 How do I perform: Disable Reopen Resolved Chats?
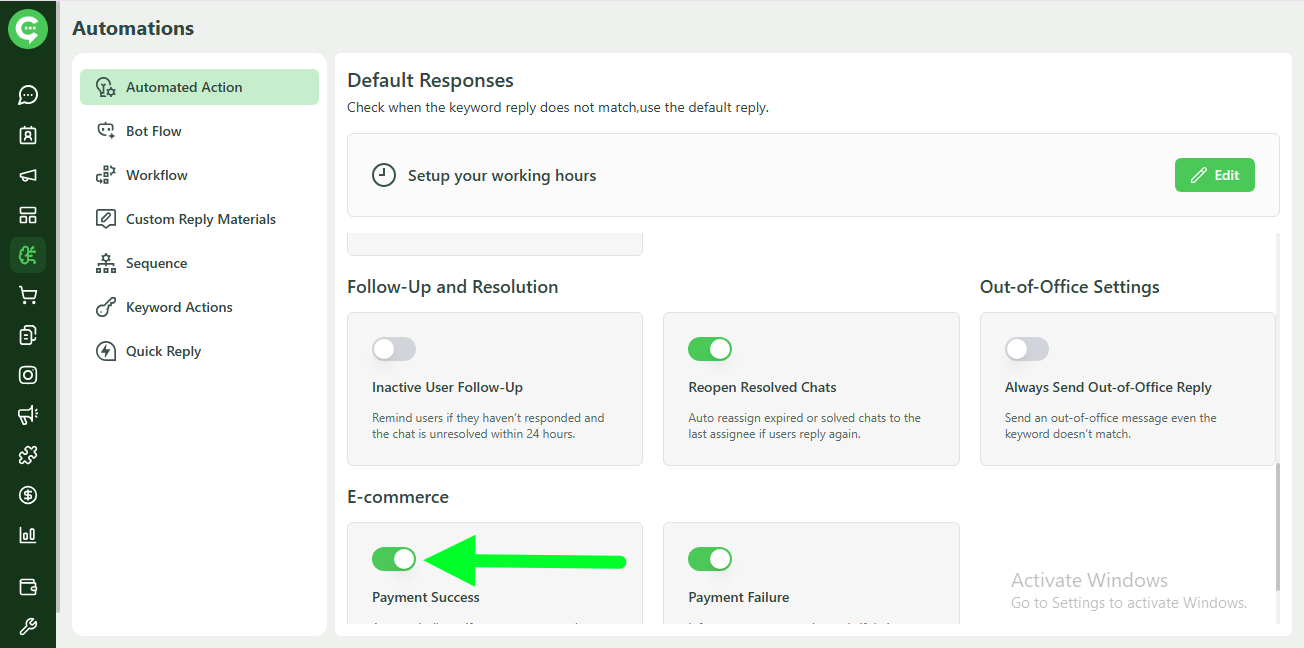point(710,349)
